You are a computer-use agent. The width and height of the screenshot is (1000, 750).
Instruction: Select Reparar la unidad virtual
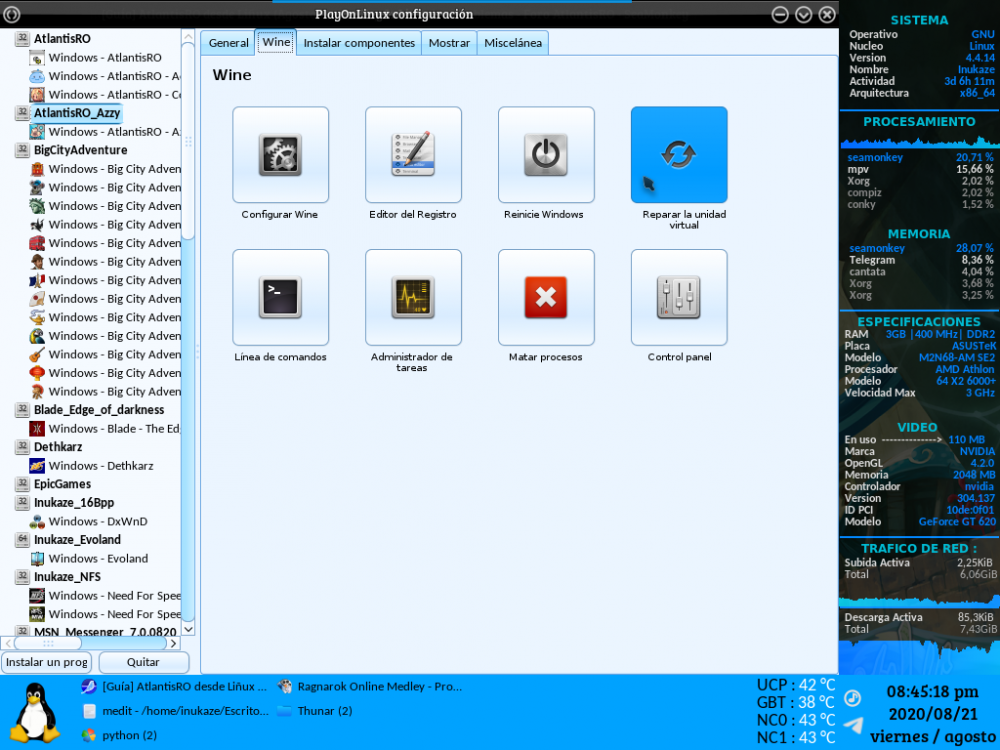tap(679, 155)
